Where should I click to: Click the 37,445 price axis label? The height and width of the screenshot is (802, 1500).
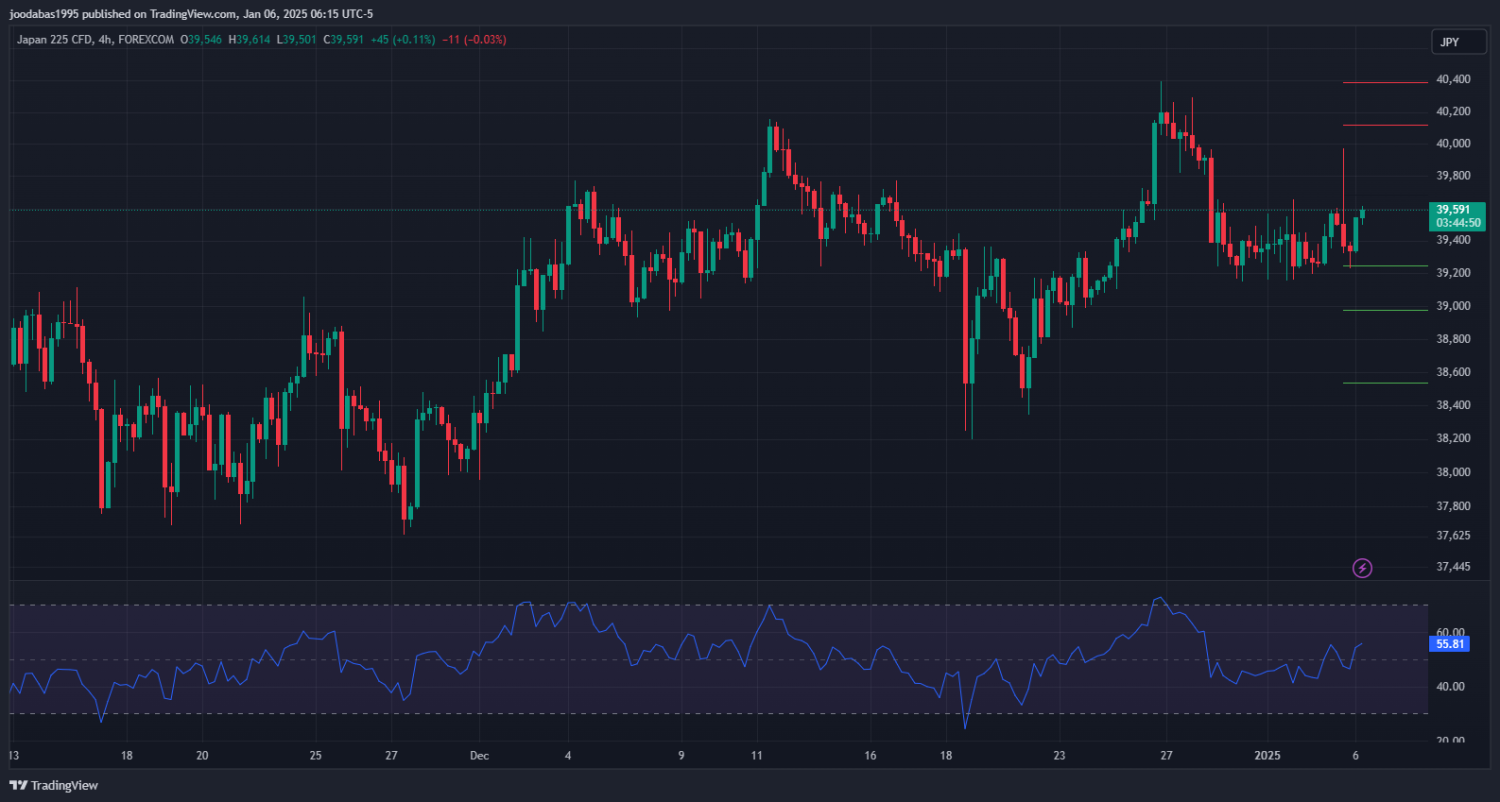tap(1453, 567)
